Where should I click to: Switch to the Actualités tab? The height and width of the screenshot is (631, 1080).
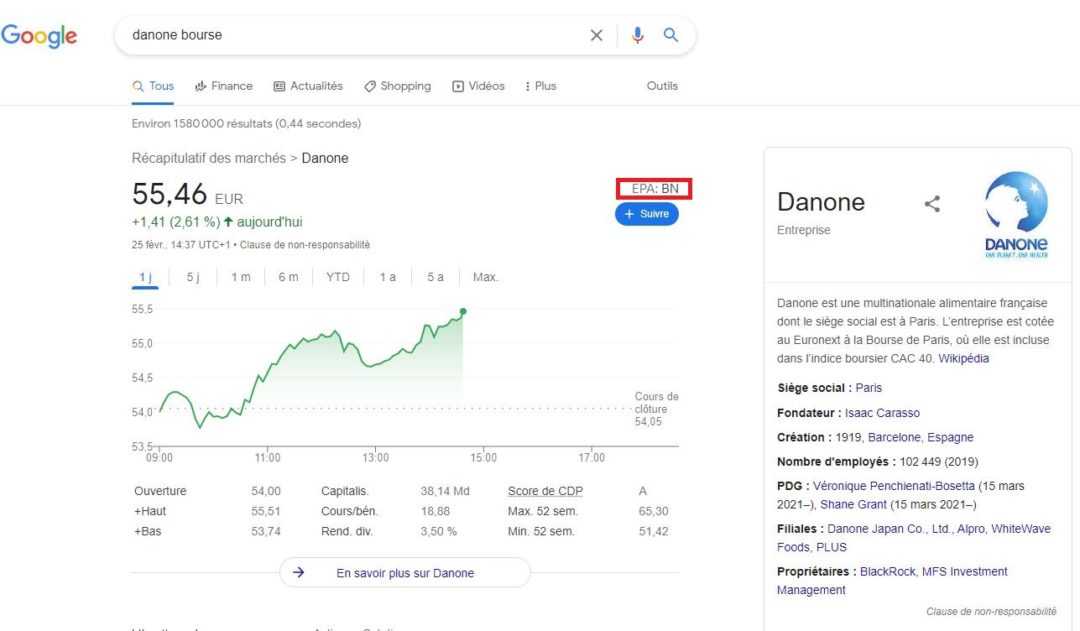point(315,86)
